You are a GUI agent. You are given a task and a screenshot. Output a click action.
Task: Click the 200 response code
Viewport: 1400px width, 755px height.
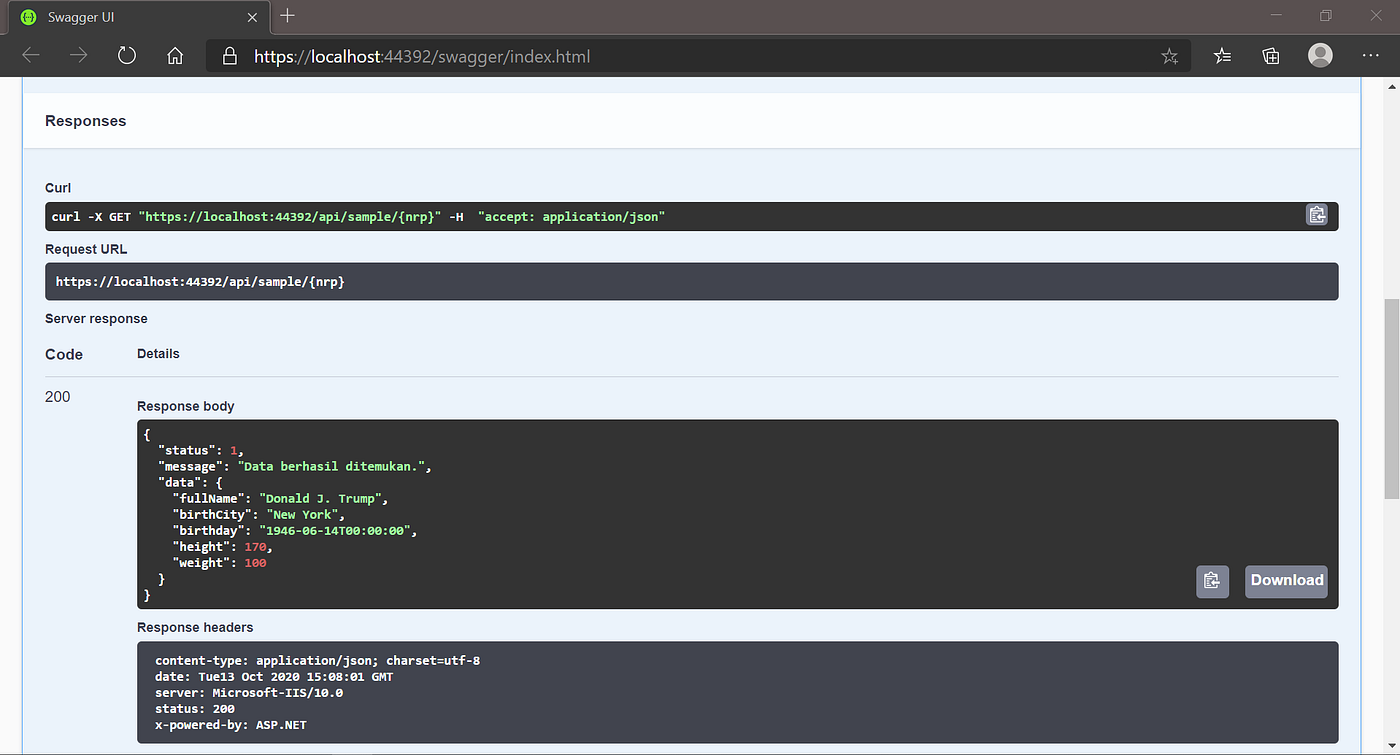pos(57,396)
